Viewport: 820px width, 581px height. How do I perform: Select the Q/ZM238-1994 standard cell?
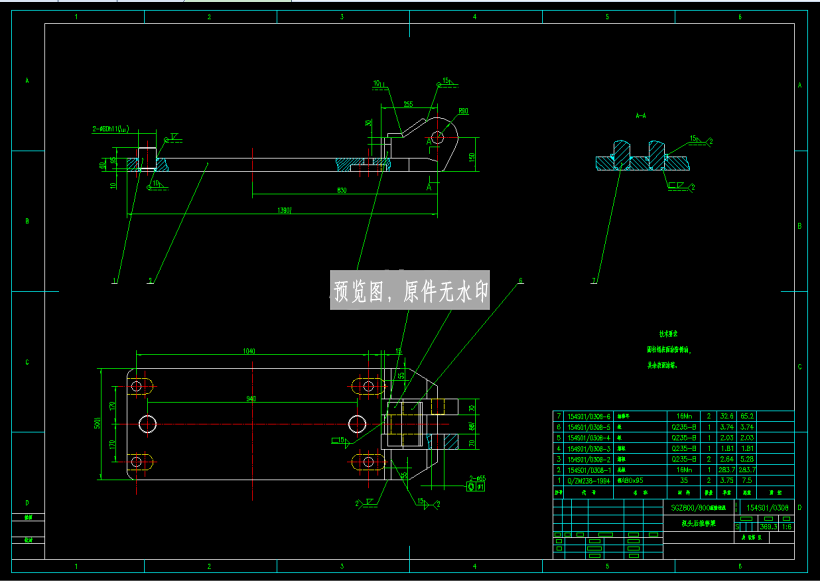pos(589,480)
